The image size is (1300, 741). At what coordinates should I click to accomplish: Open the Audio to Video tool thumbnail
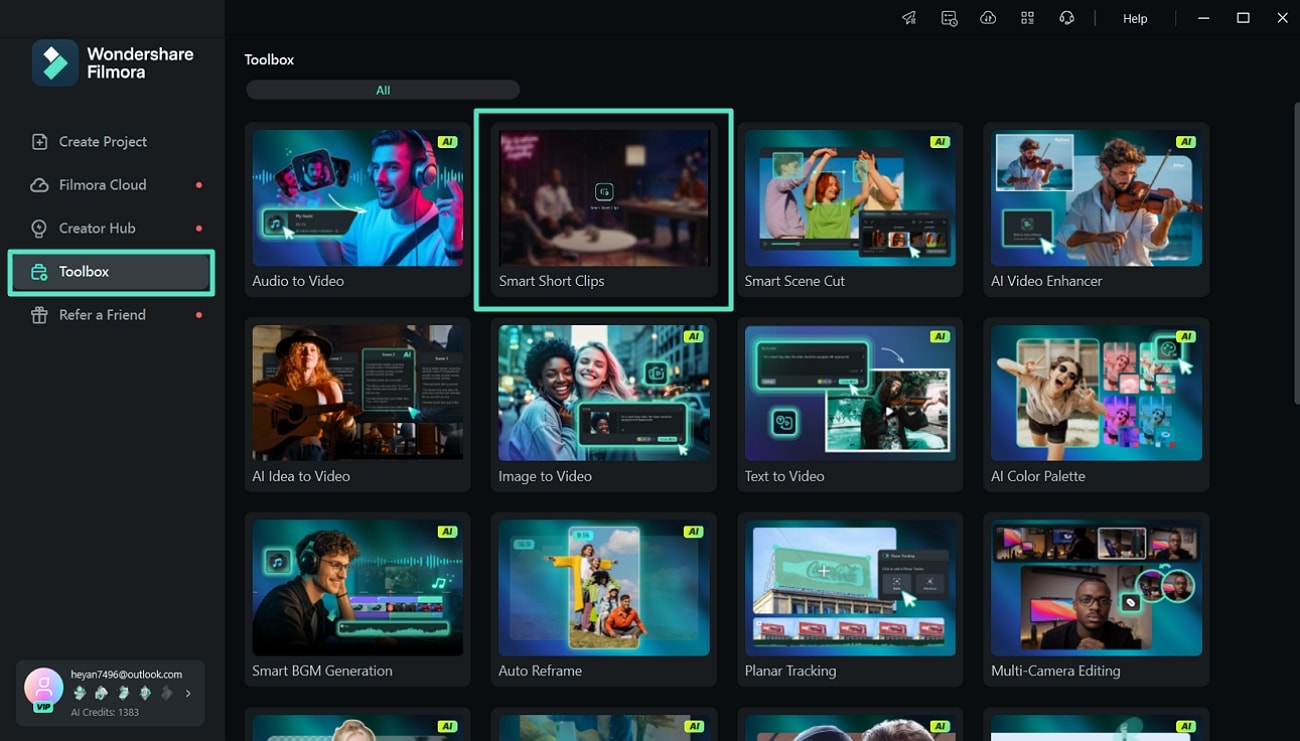coord(357,198)
